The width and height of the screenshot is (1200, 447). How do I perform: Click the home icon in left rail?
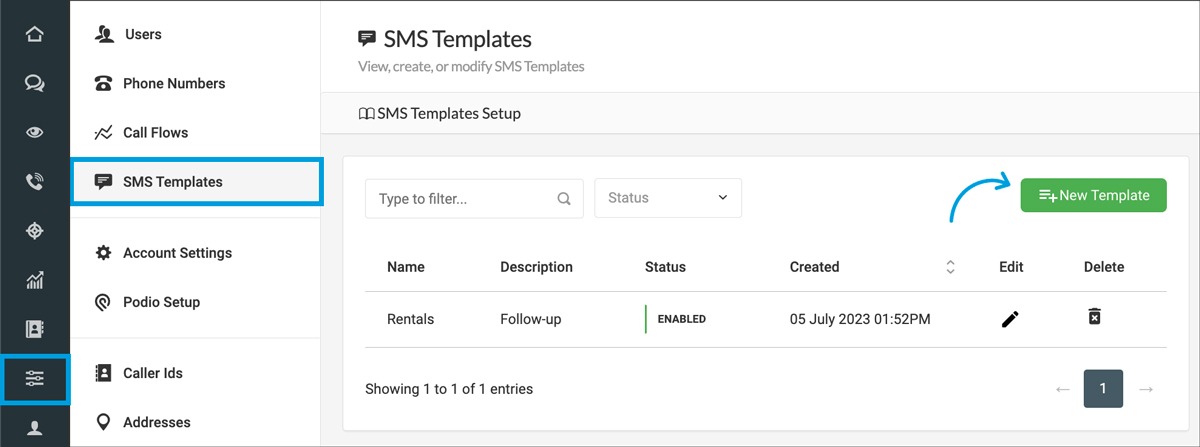coord(35,34)
